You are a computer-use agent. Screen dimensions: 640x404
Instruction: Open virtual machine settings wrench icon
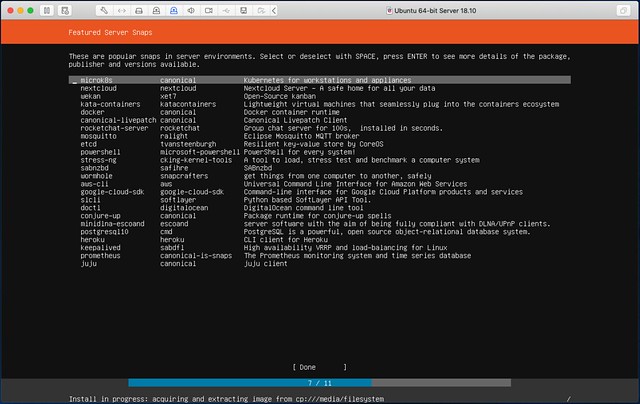[104, 11]
